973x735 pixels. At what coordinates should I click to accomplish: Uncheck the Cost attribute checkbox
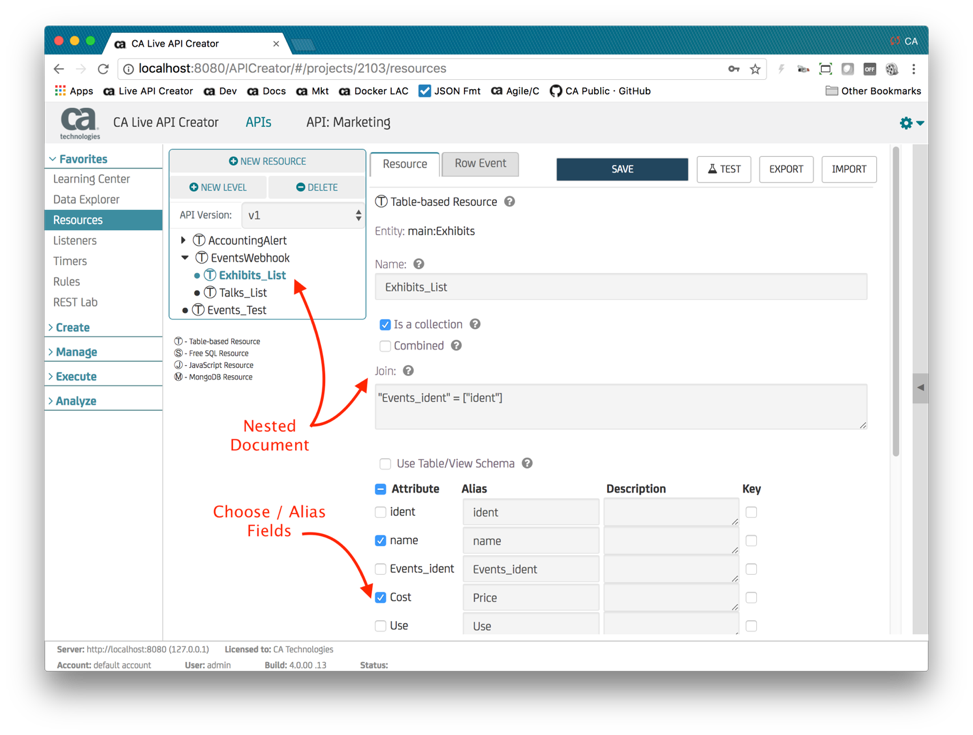click(380, 597)
